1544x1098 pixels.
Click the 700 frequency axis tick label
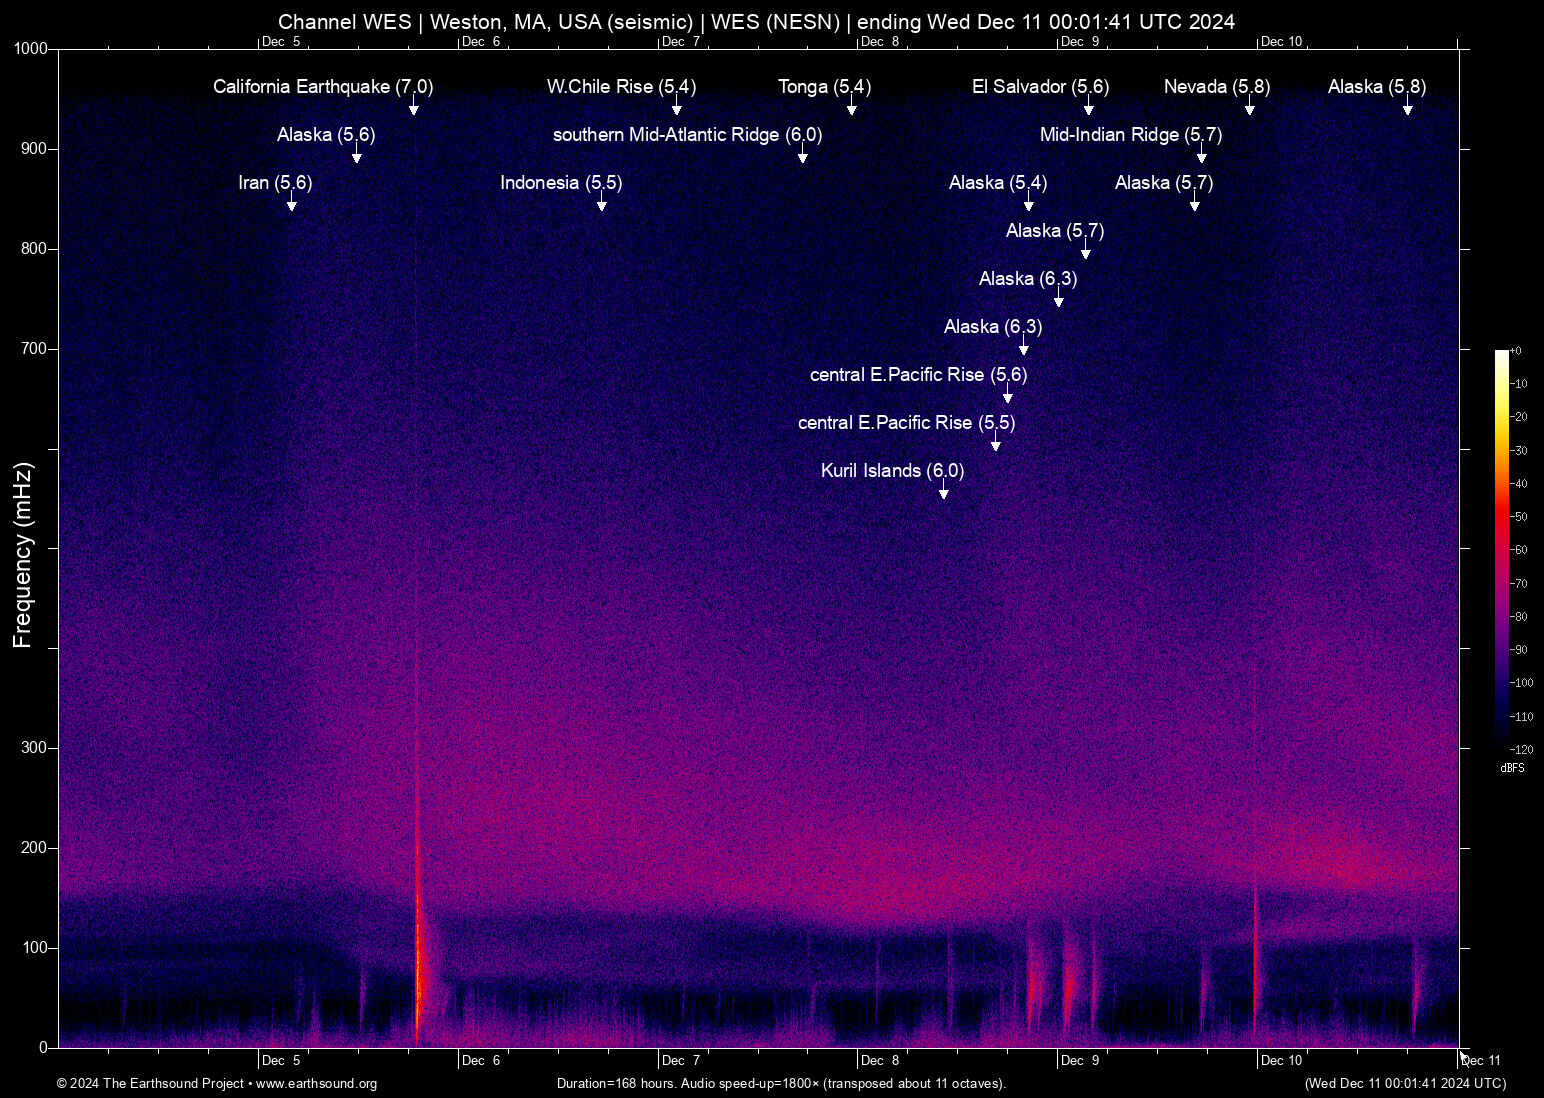click(35, 349)
